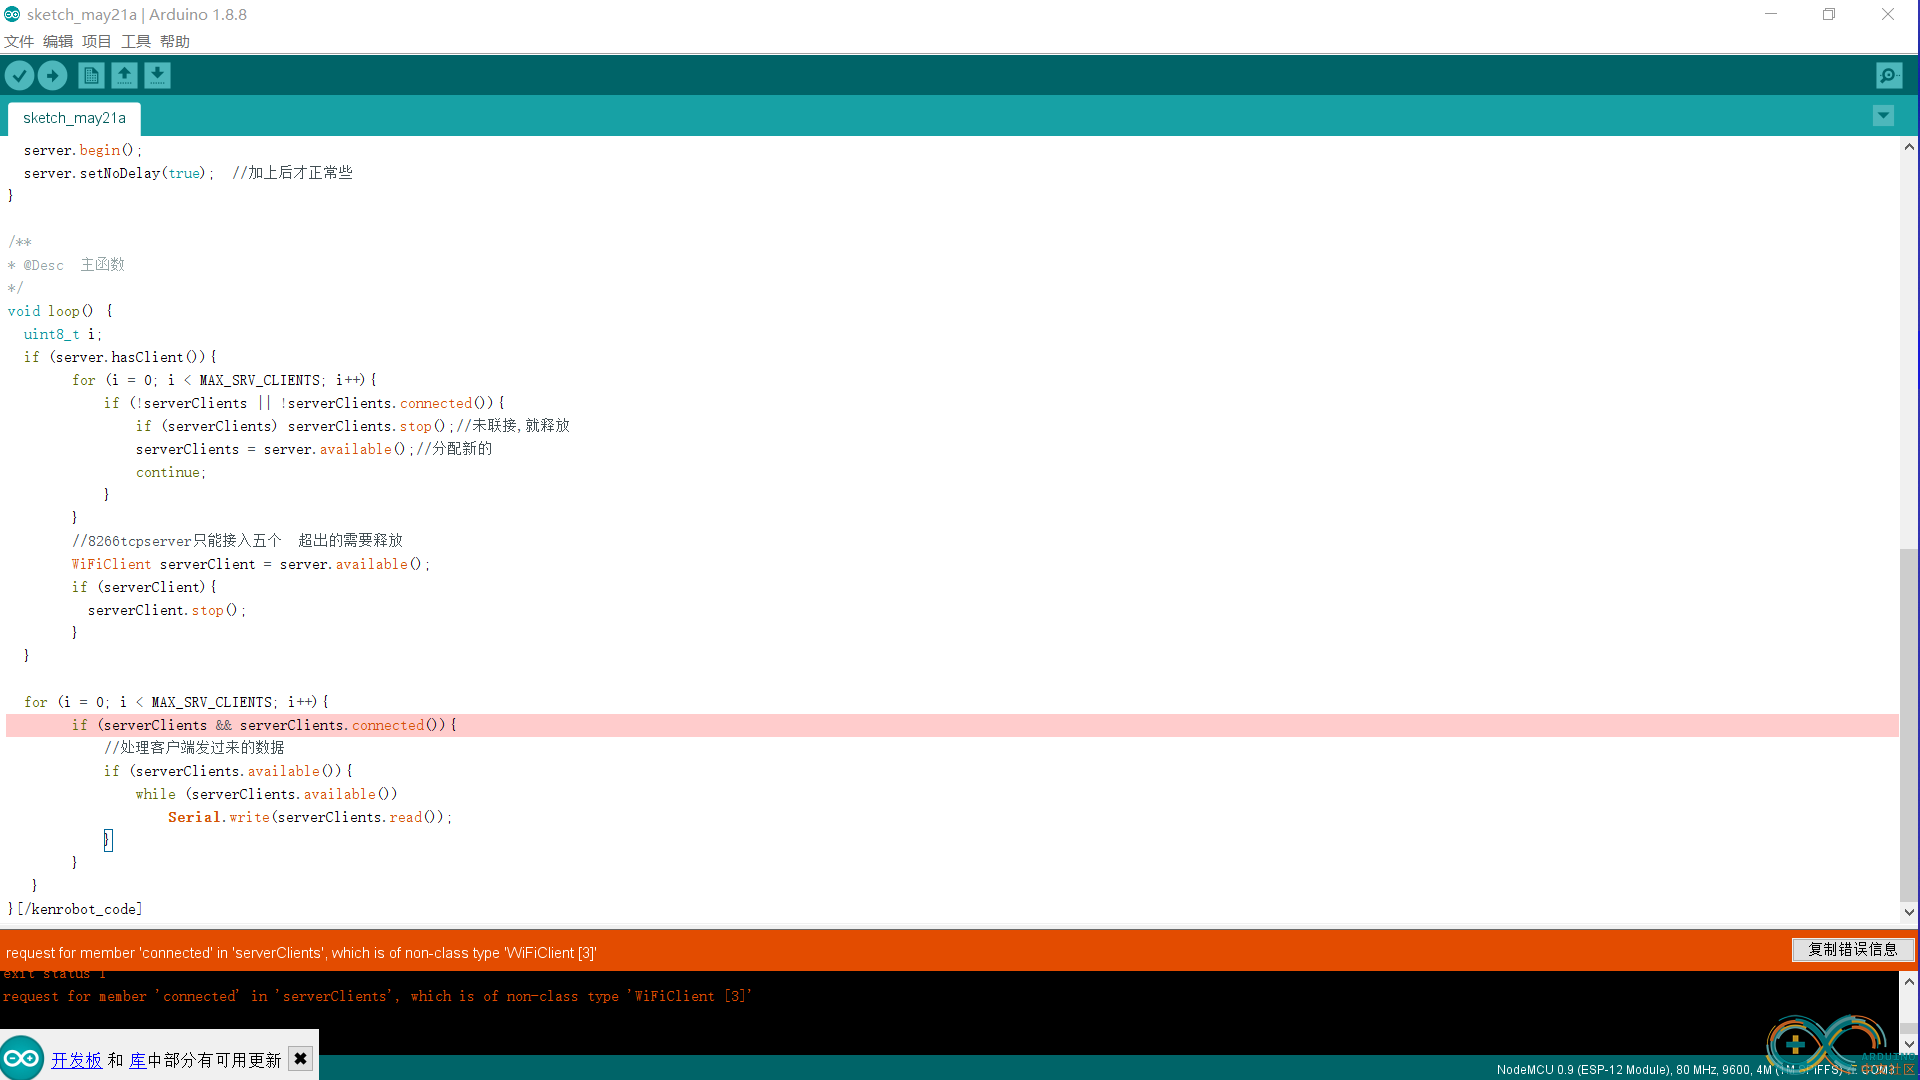Restore the Arduino window size
1920x1080 pixels.
coord(1829,14)
